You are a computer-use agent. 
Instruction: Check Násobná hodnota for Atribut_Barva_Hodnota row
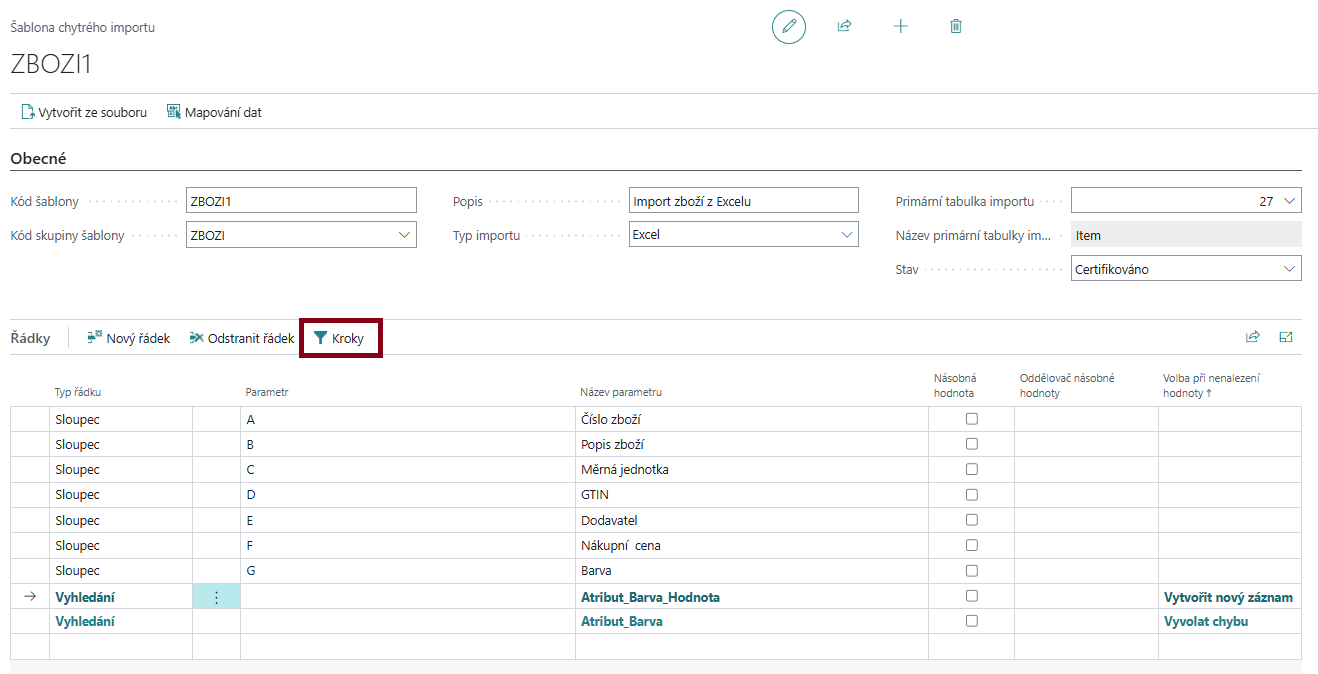(971, 596)
